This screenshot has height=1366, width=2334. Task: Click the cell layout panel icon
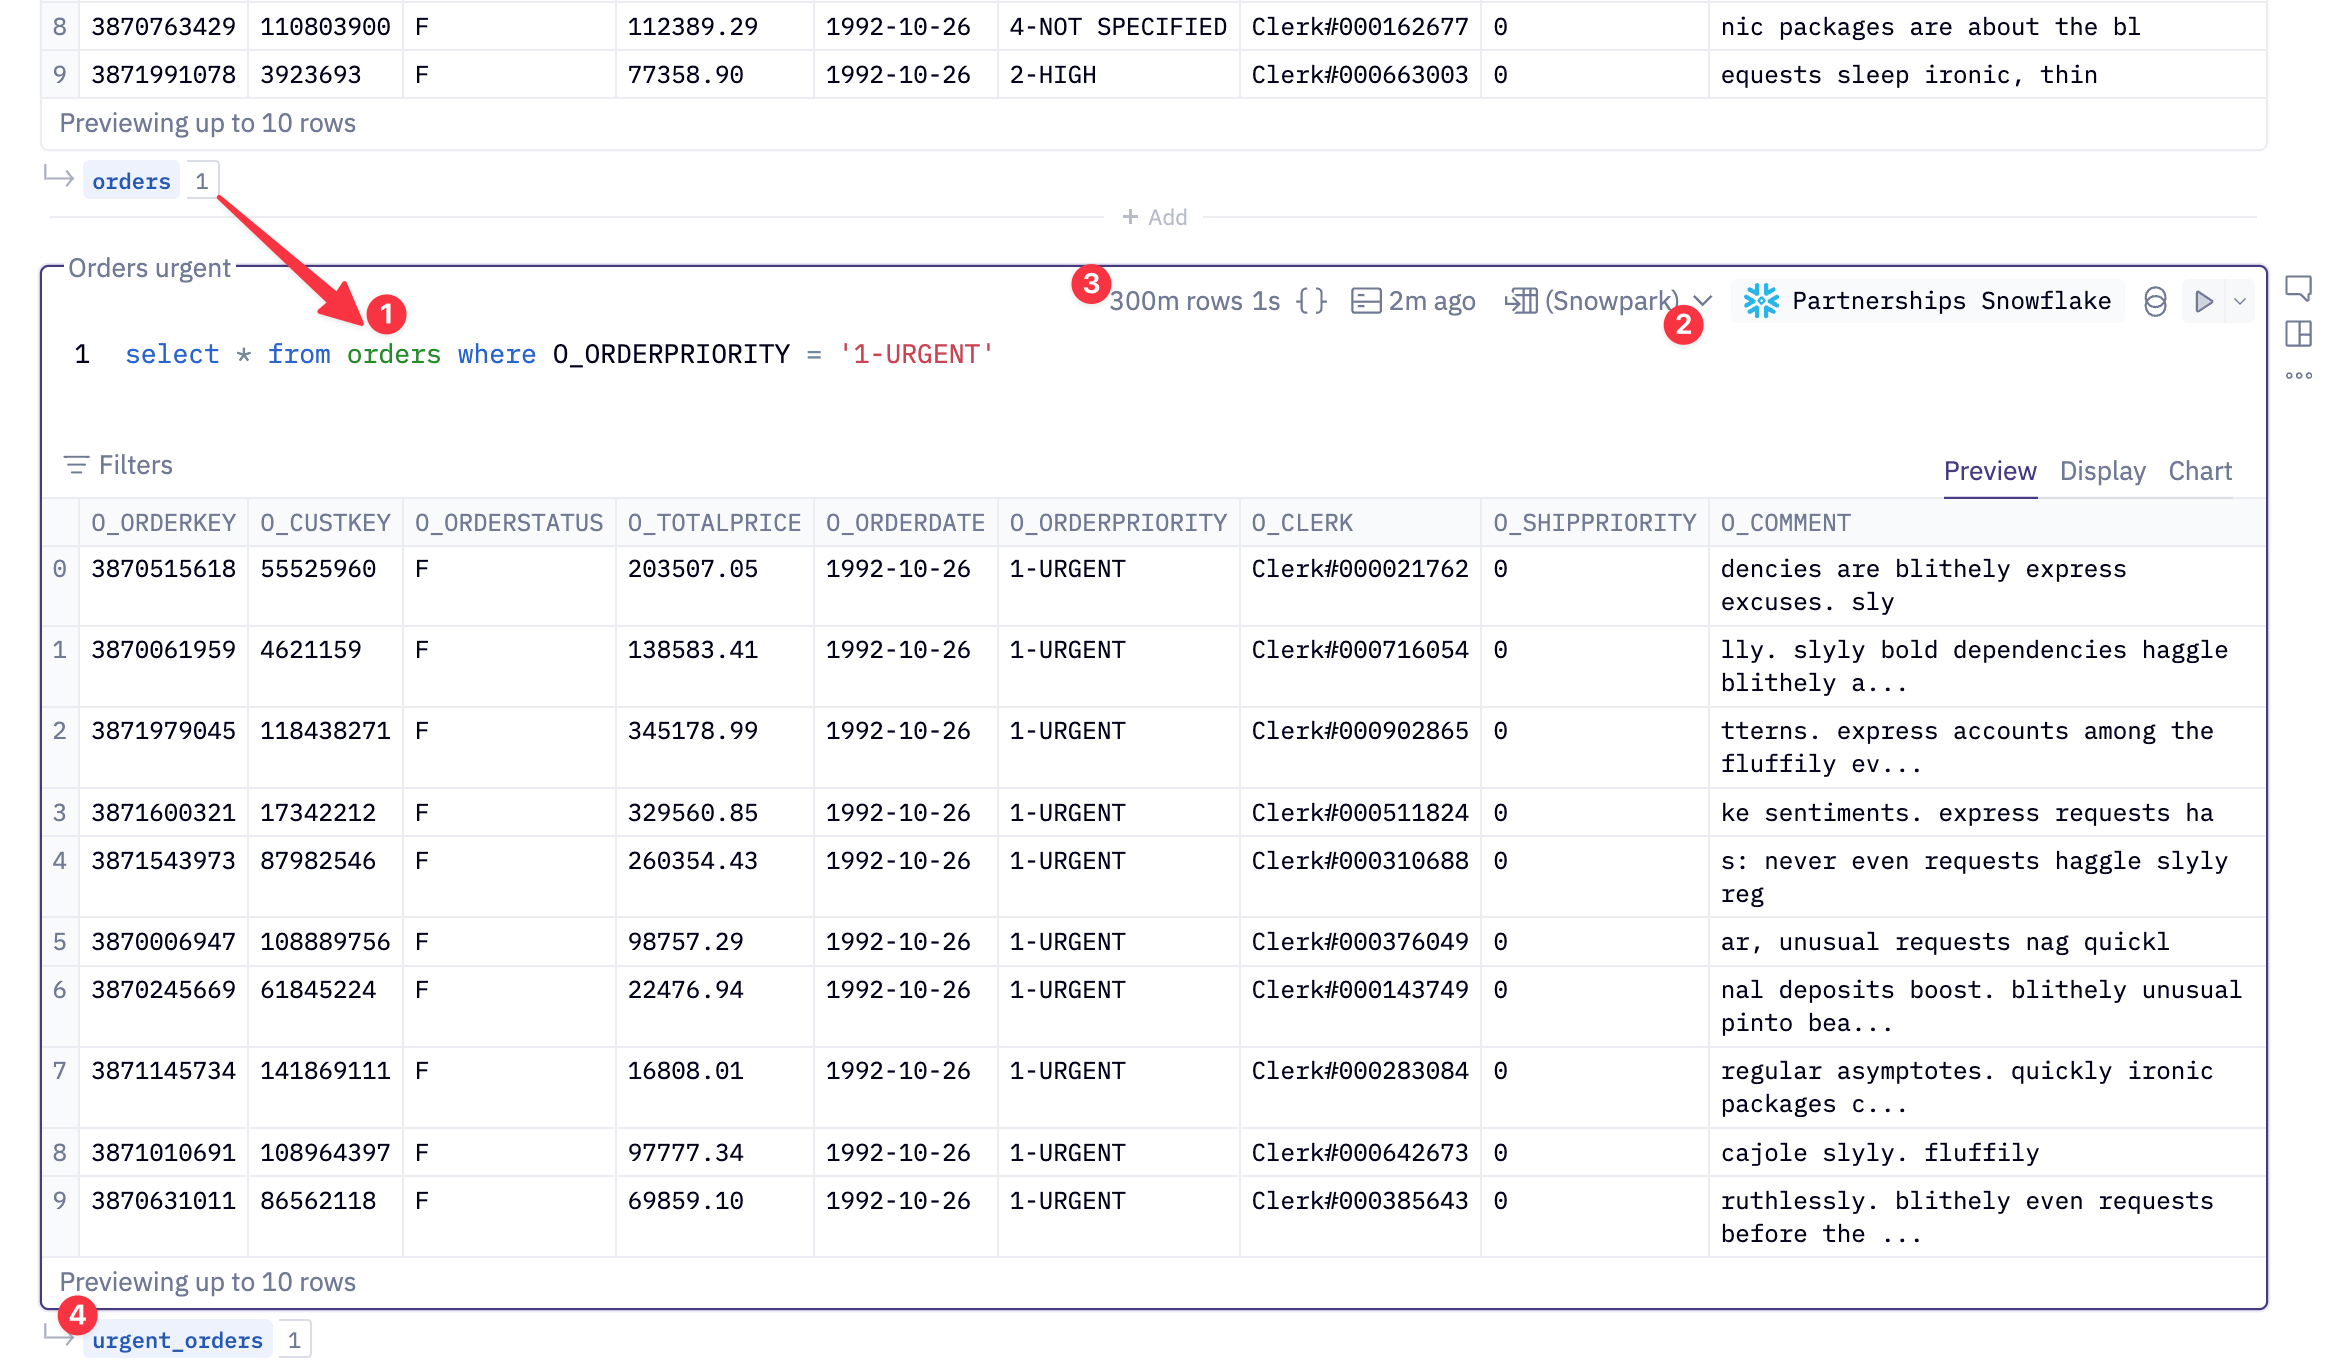coord(2298,334)
